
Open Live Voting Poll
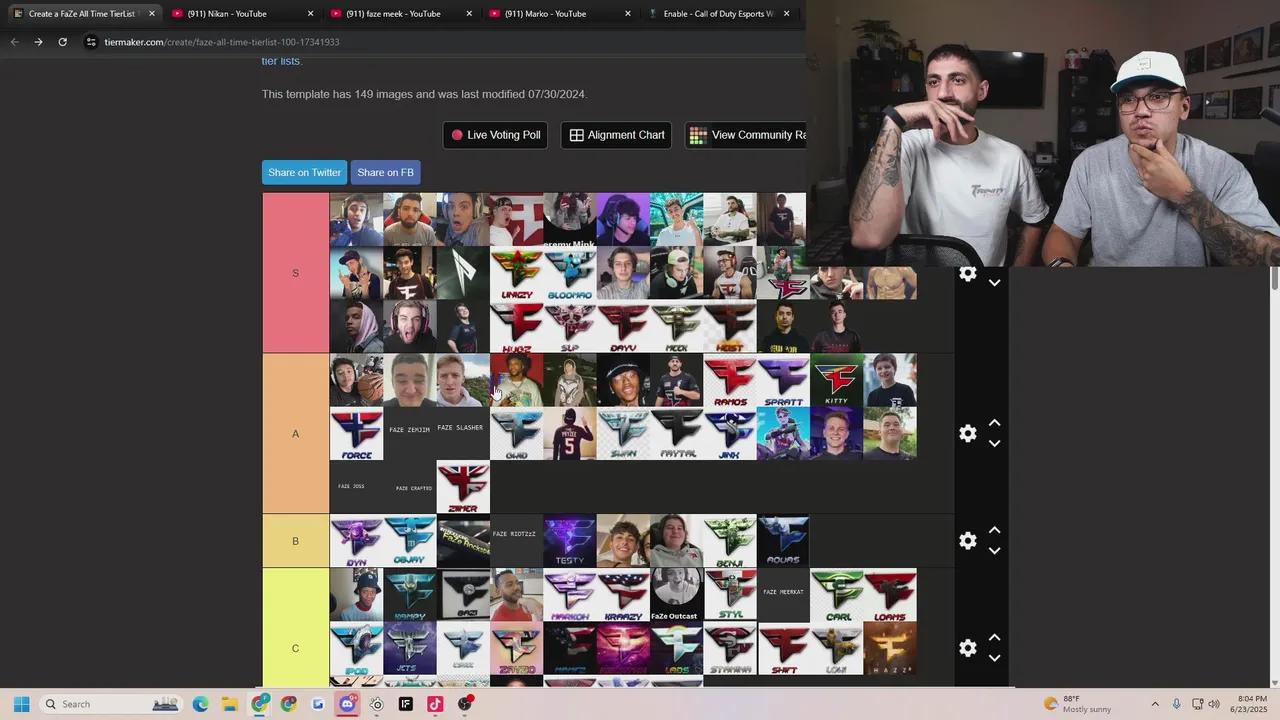(x=495, y=135)
